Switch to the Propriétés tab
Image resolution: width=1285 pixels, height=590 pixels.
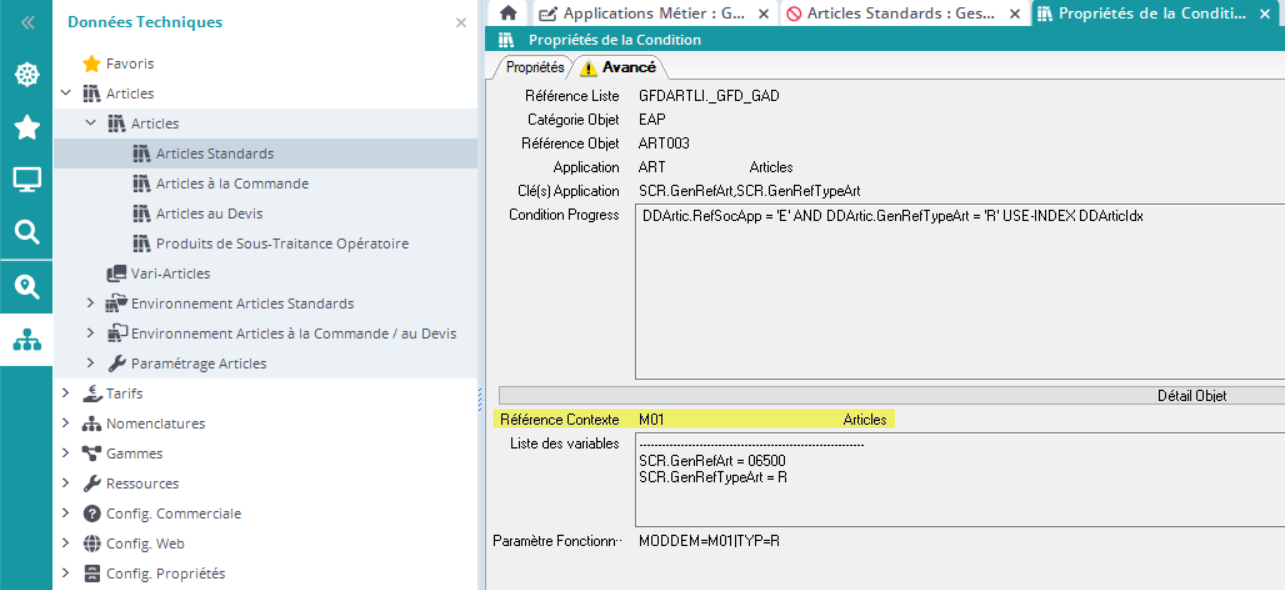(534, 67)
